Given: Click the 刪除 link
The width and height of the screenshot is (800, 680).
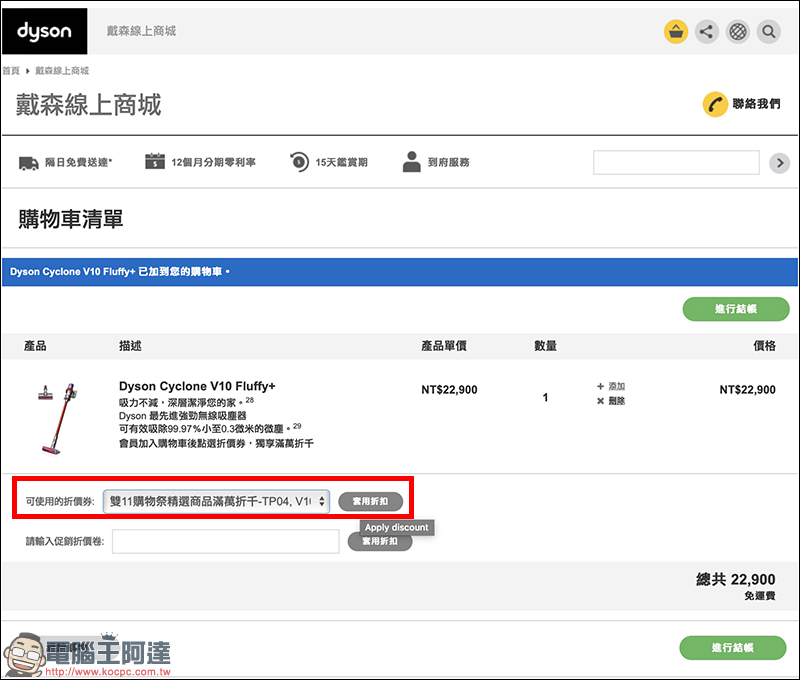Looking at the screenshot, I should pyautogui.click(x=616, y=401).
